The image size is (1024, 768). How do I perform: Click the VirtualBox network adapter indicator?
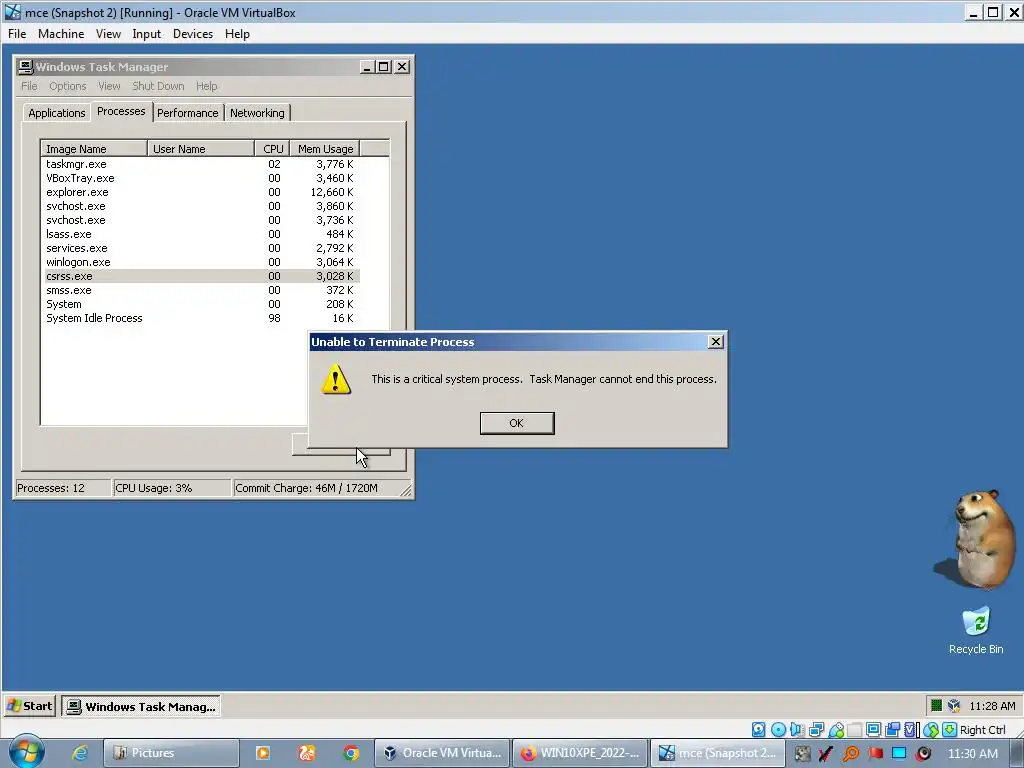pyautogui.click(x=816, y=729)
